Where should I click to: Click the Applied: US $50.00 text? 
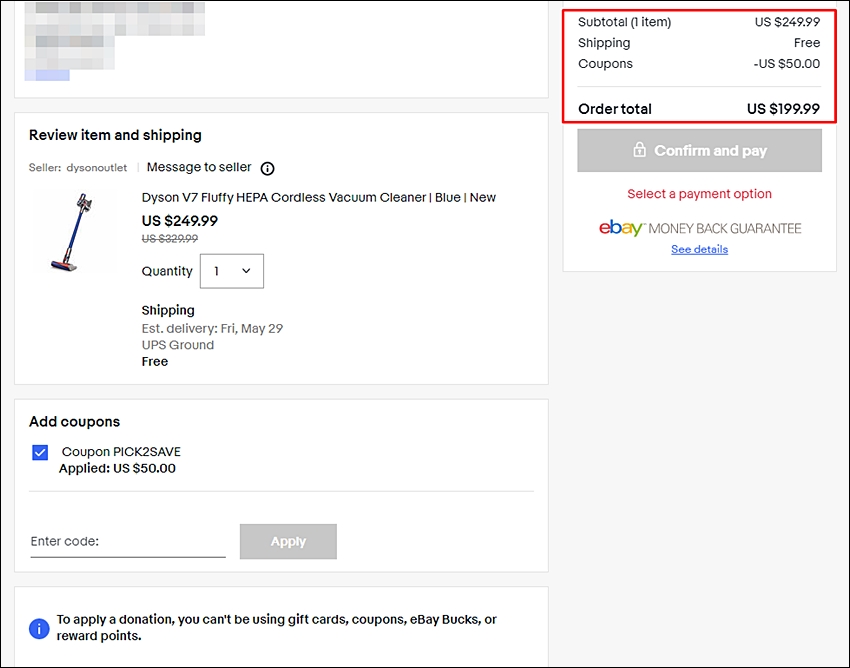tap(117, 468)
